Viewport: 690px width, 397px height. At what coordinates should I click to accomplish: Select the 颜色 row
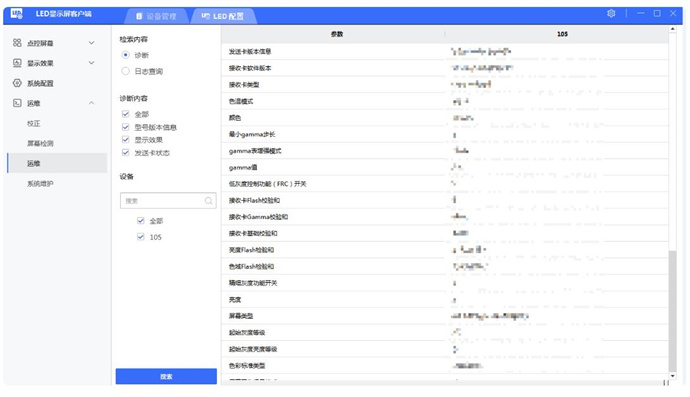point(445,118)
